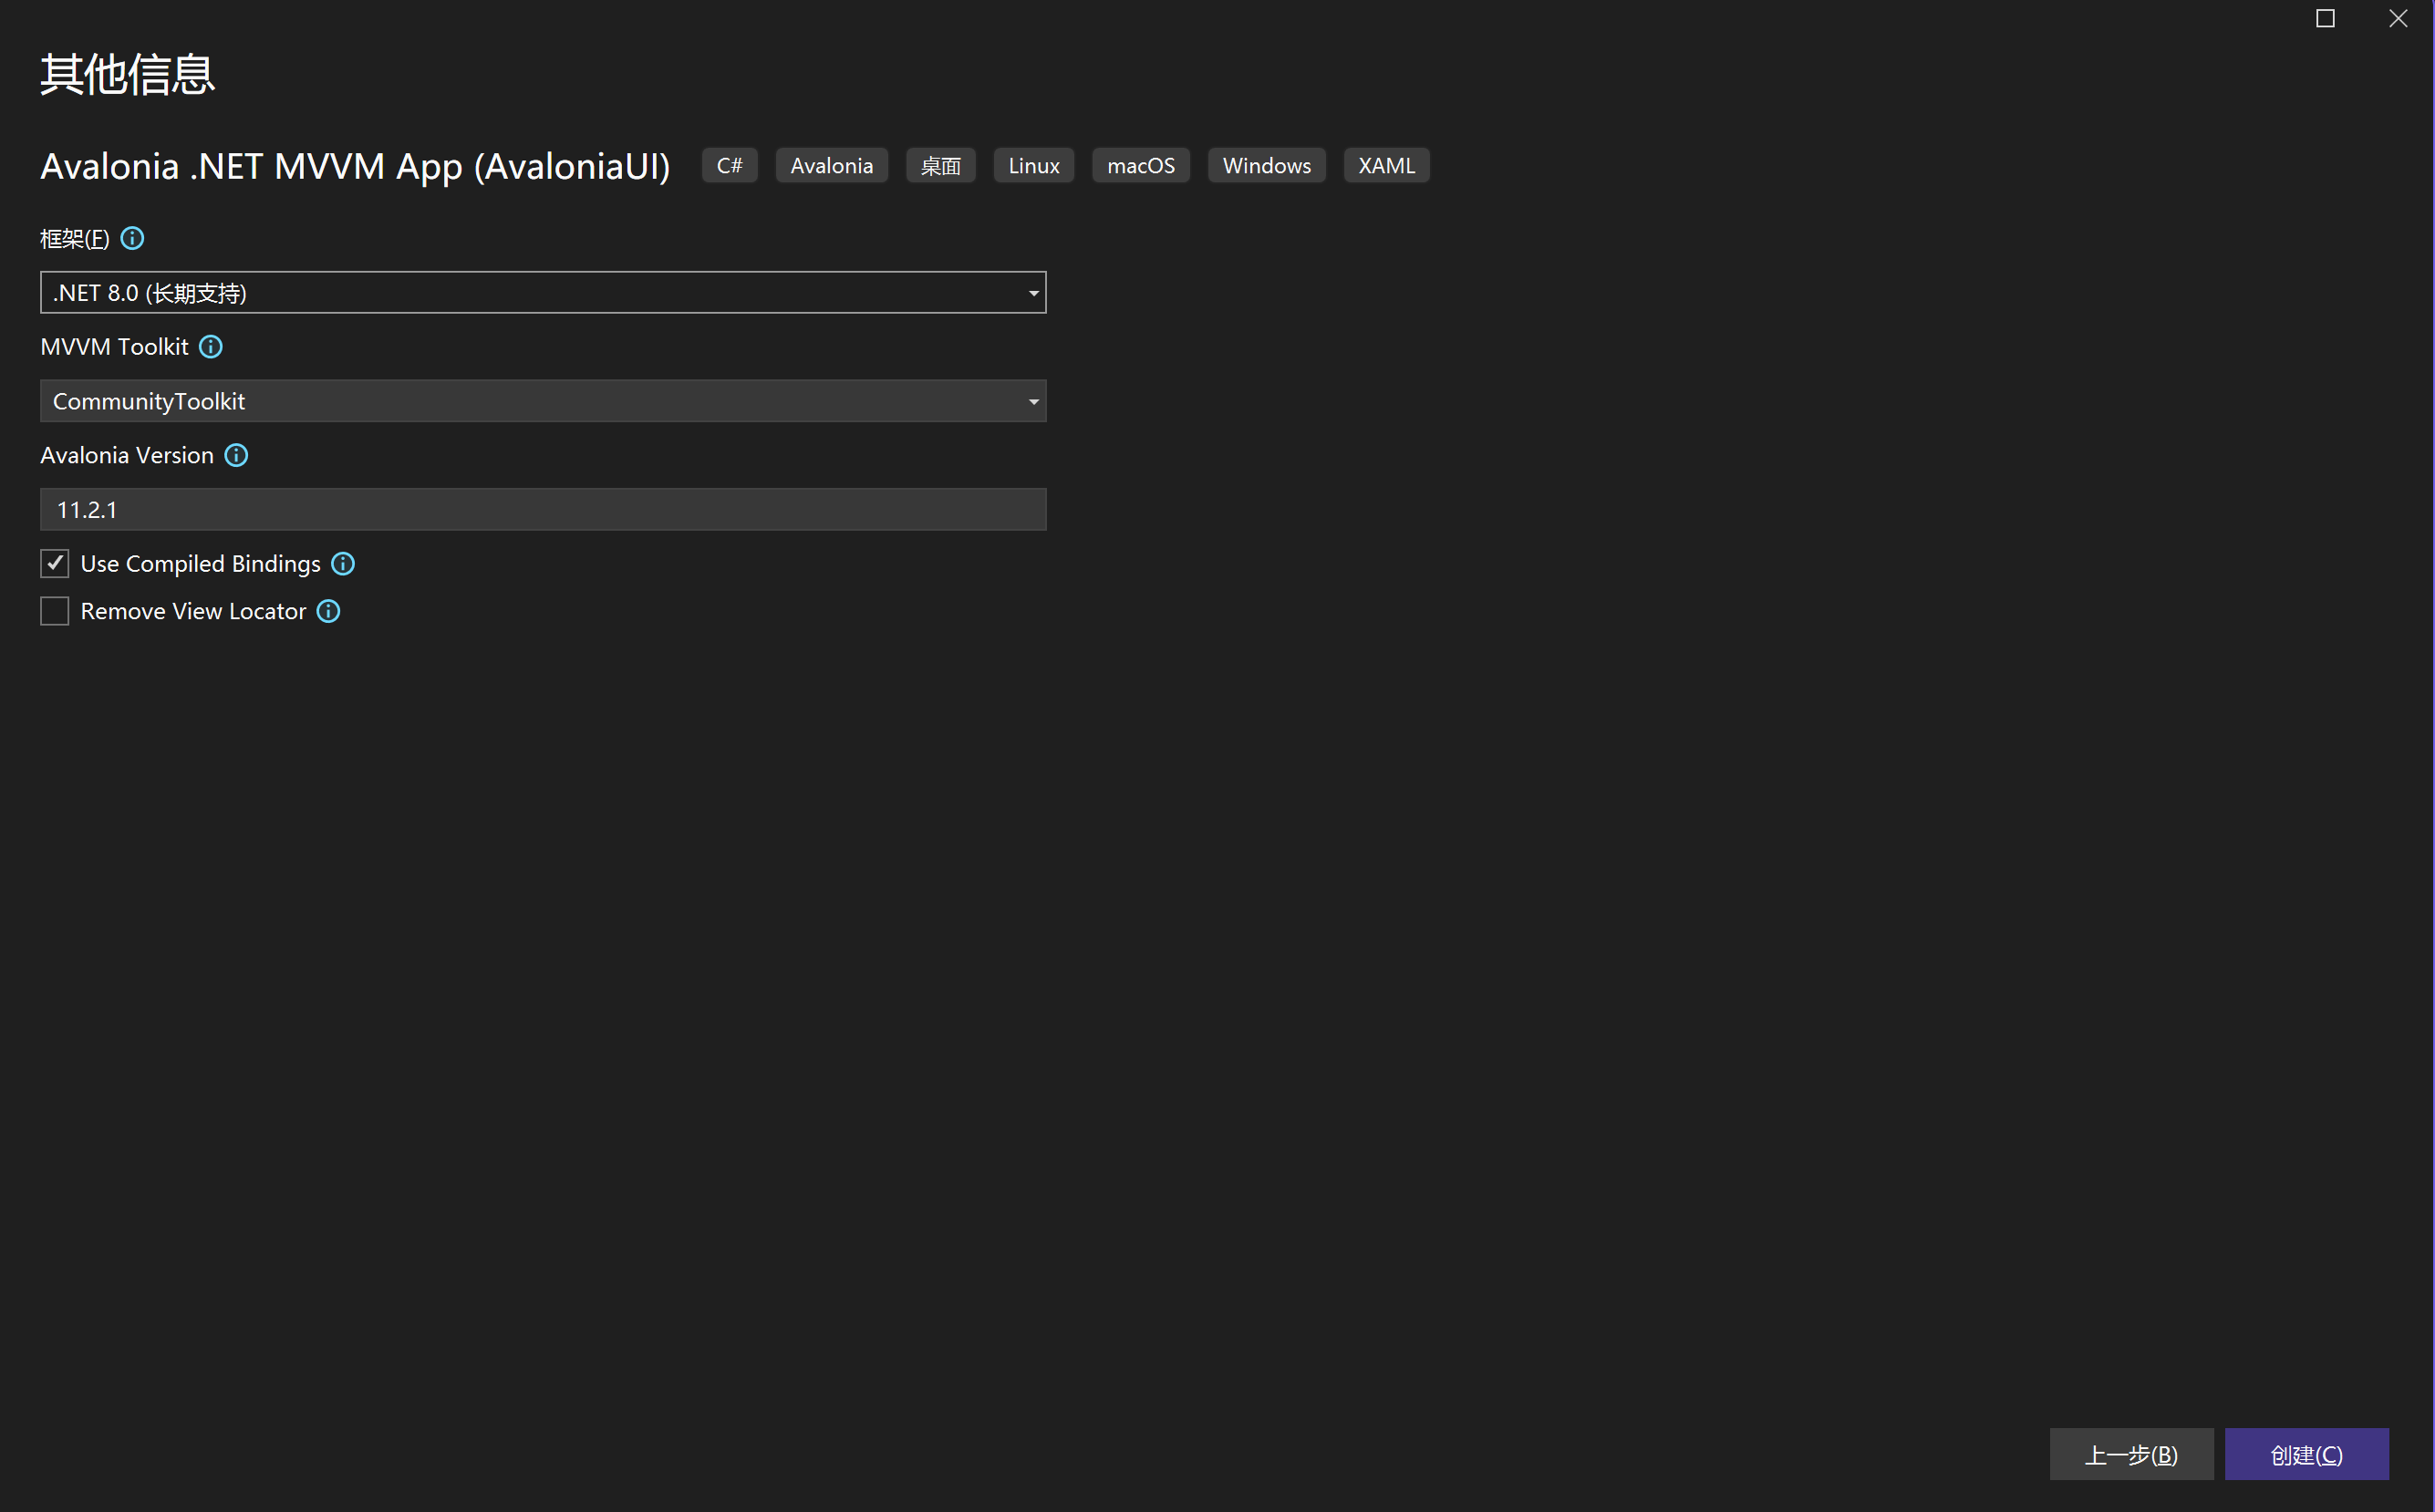
Task: Maximize the dialog window
Action: pyautogui.click(x=2325, y=19)
